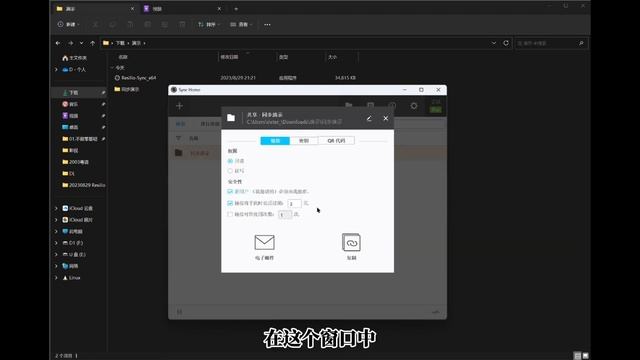640x360 pixels.
Task: Open the three-dot more options in Explorer toolbar
Action: click(x=267, y=24)
